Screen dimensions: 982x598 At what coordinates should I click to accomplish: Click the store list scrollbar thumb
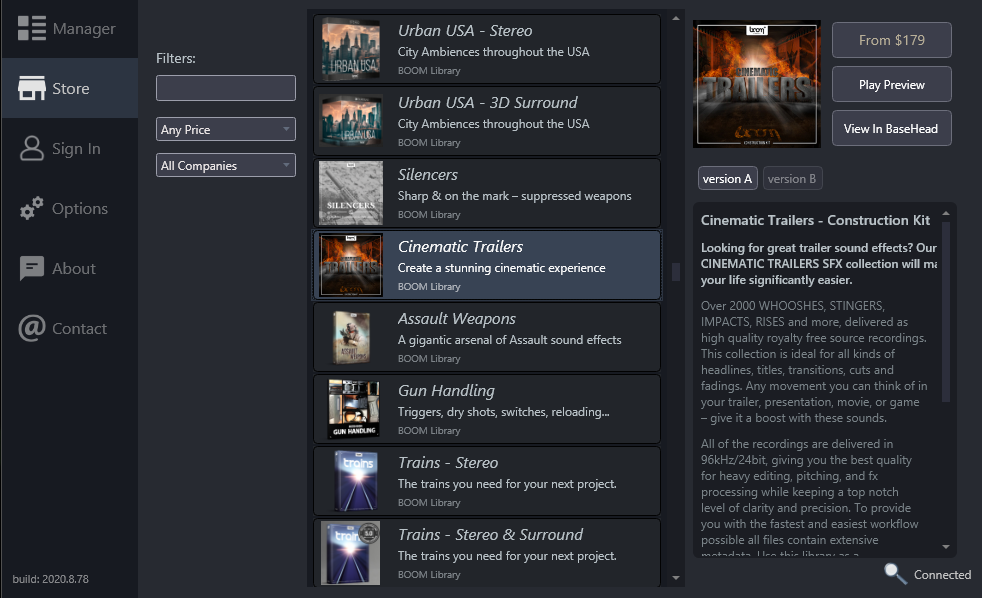click(x=676, y=271)
